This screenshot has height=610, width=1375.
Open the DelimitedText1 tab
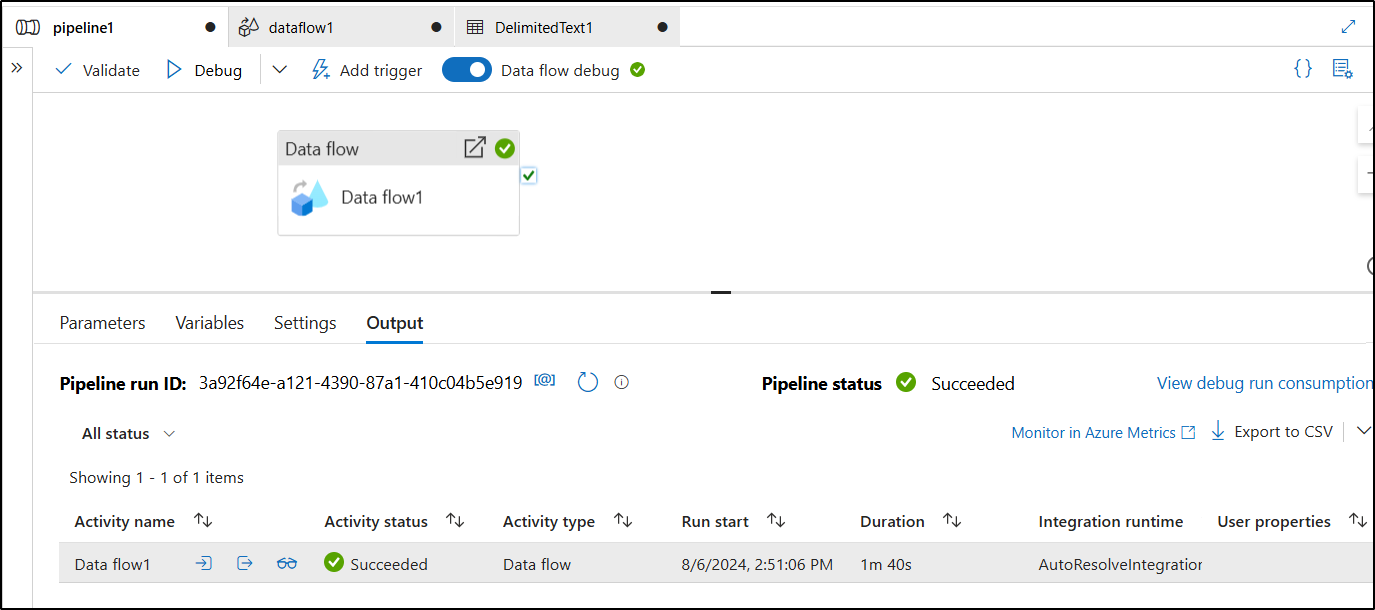pyautogui.click(x=567, y=27)
